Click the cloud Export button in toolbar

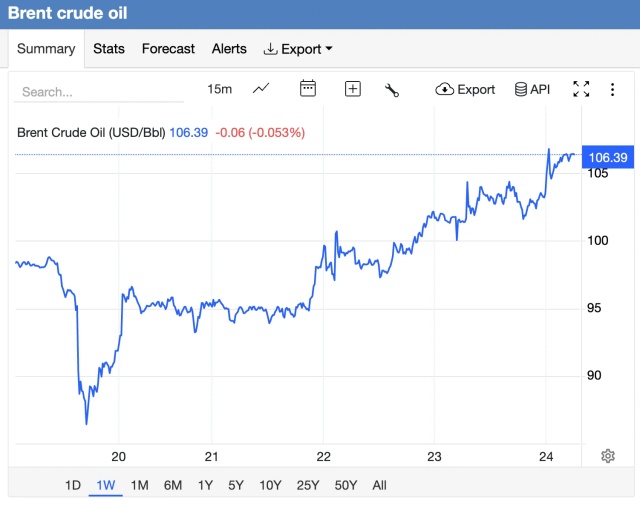coord(465,89)
